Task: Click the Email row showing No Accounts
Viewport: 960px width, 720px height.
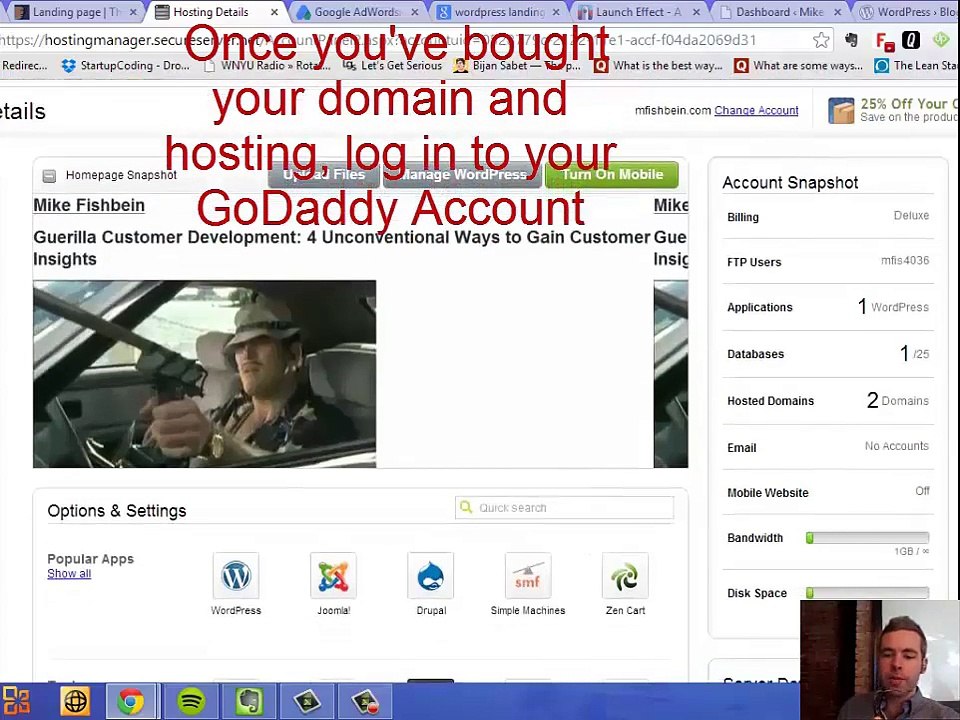Action: coord(828,448)
